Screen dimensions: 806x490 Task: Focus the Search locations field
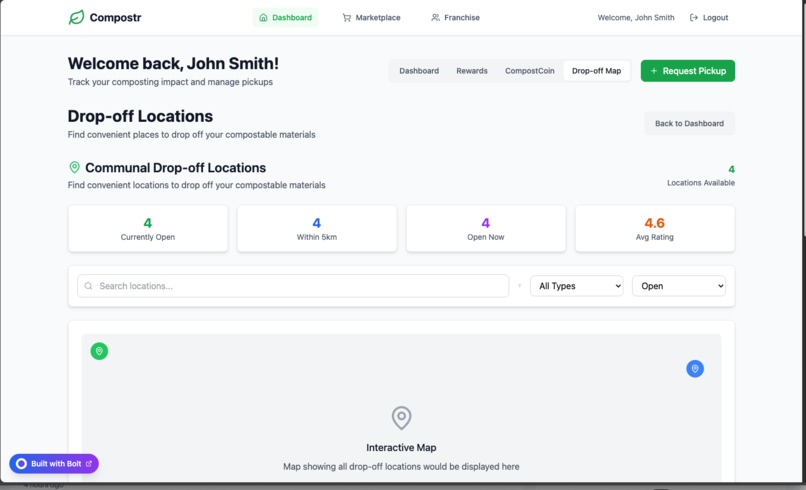293,286
